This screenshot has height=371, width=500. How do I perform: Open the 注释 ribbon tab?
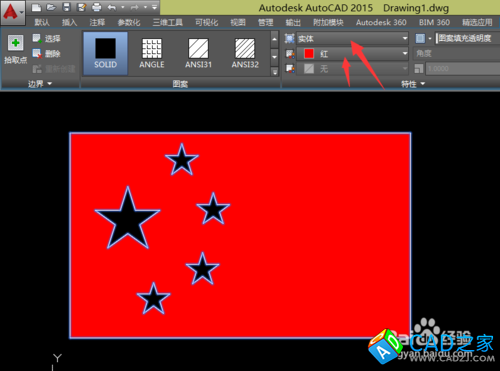(97, 22)
